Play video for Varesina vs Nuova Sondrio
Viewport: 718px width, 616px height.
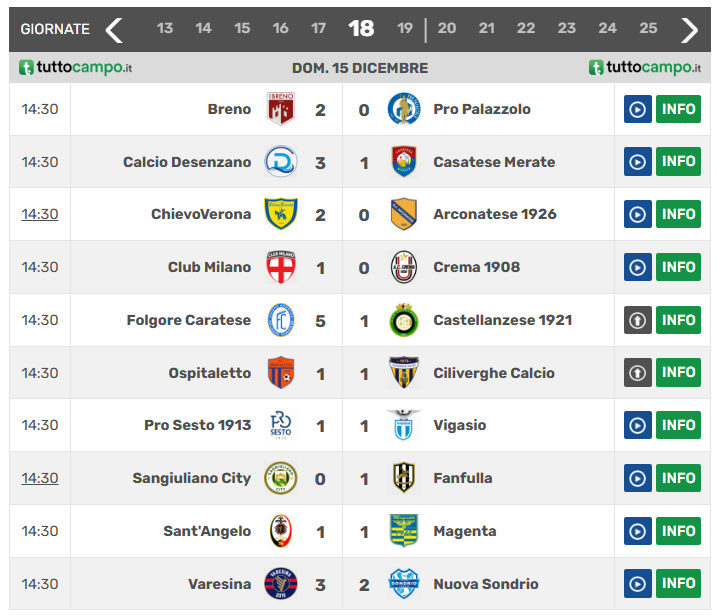[x=637, y=584]
